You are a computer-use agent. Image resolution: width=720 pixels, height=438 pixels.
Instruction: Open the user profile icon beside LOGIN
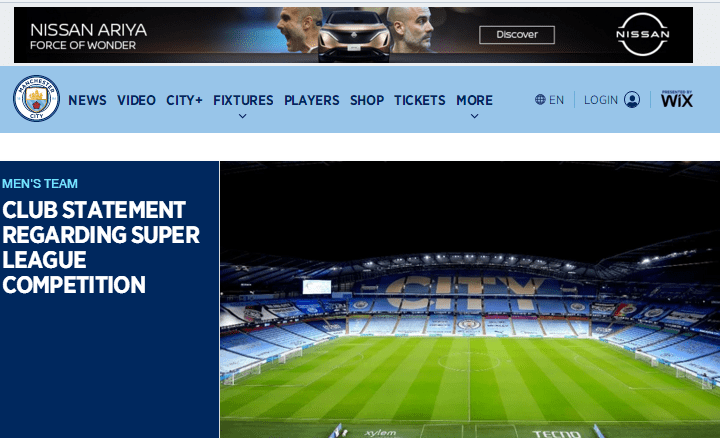click(632, 100)
